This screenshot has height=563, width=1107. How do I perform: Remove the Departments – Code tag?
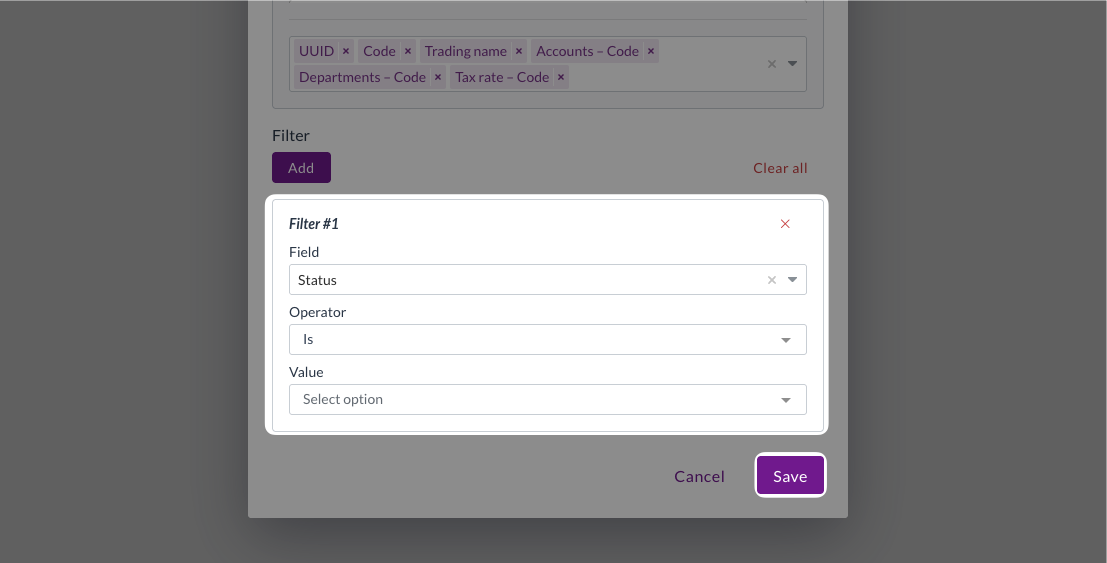(x=438, y=77)
